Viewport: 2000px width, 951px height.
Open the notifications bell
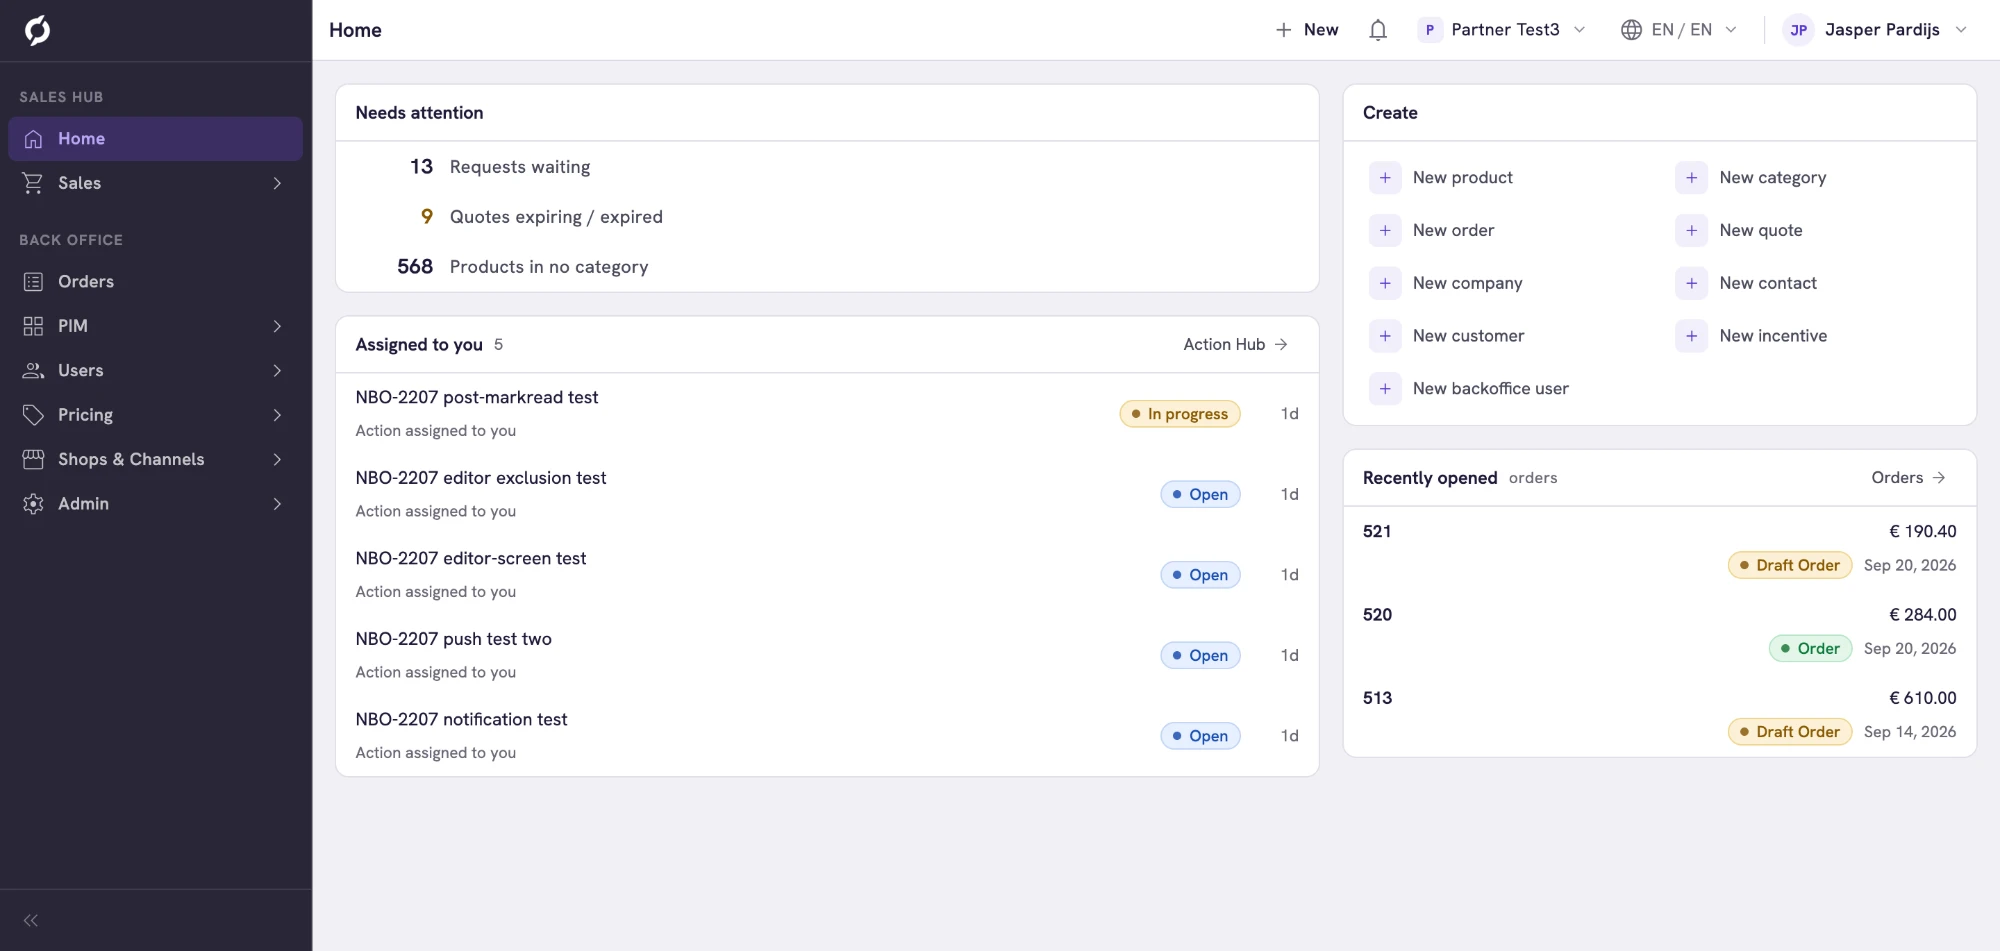1378,30
